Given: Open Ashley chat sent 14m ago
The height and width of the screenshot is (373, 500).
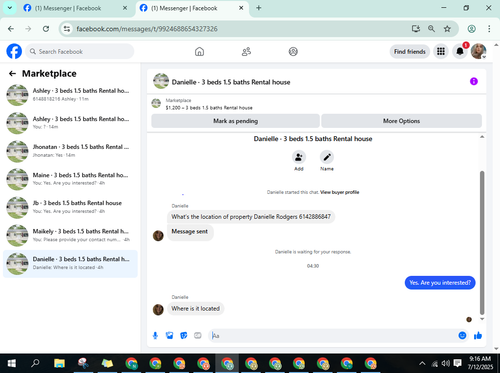Looking at the screenshot, I should pos(70,123).
